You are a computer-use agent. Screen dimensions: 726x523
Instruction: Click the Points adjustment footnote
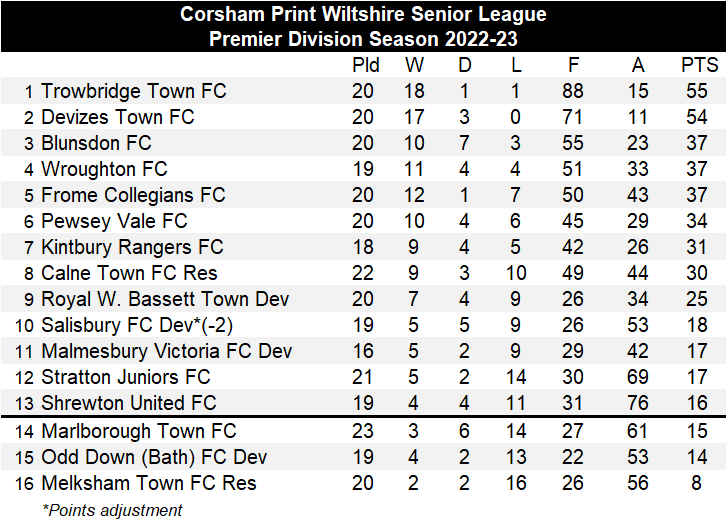coord(112,510)
